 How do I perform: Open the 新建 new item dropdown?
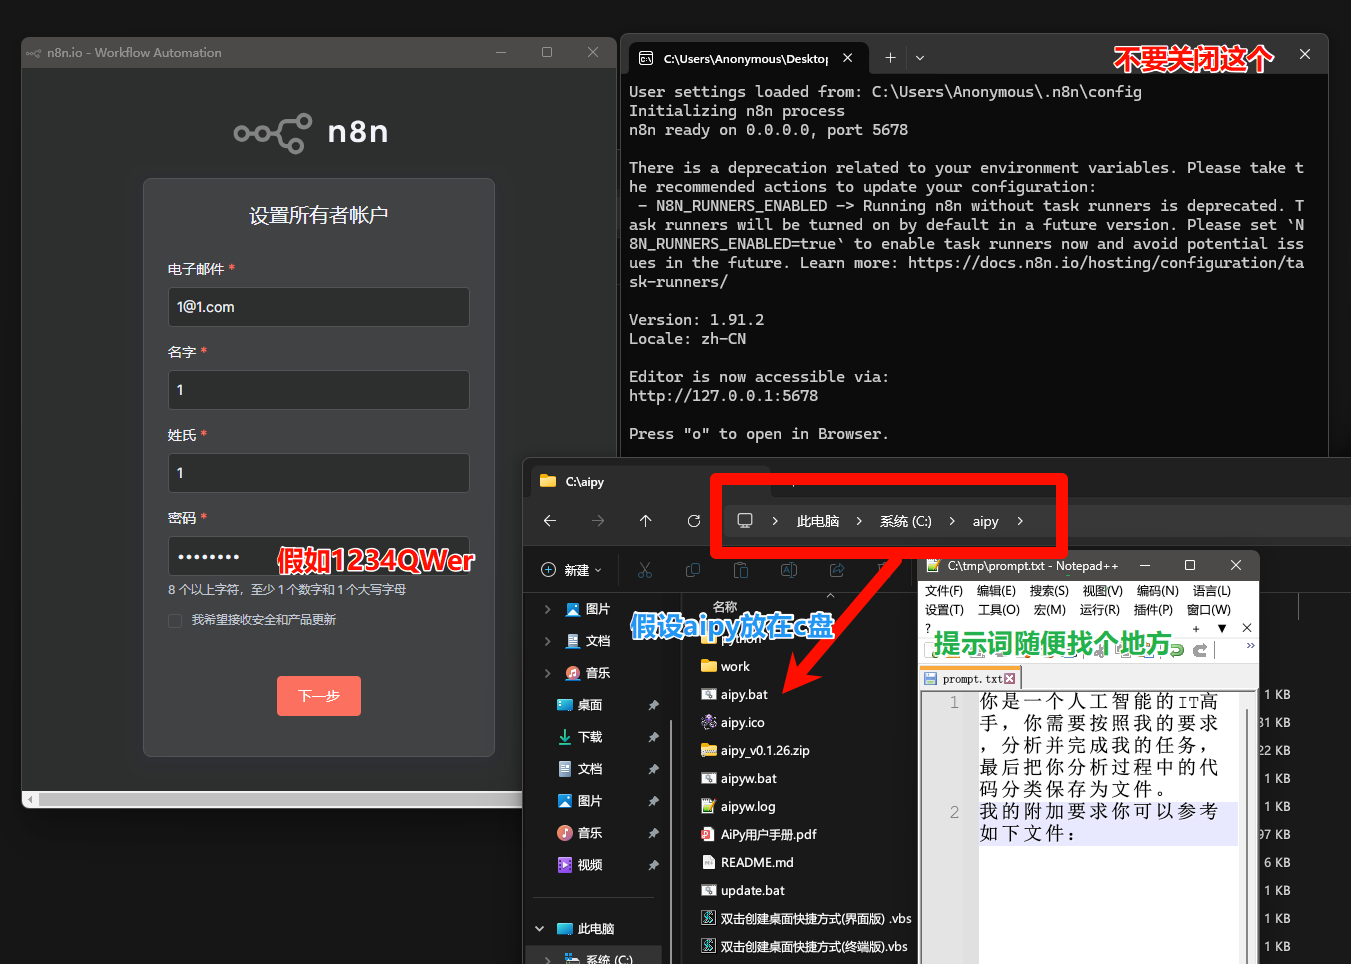pyautogui.click(x=572, y=570)
